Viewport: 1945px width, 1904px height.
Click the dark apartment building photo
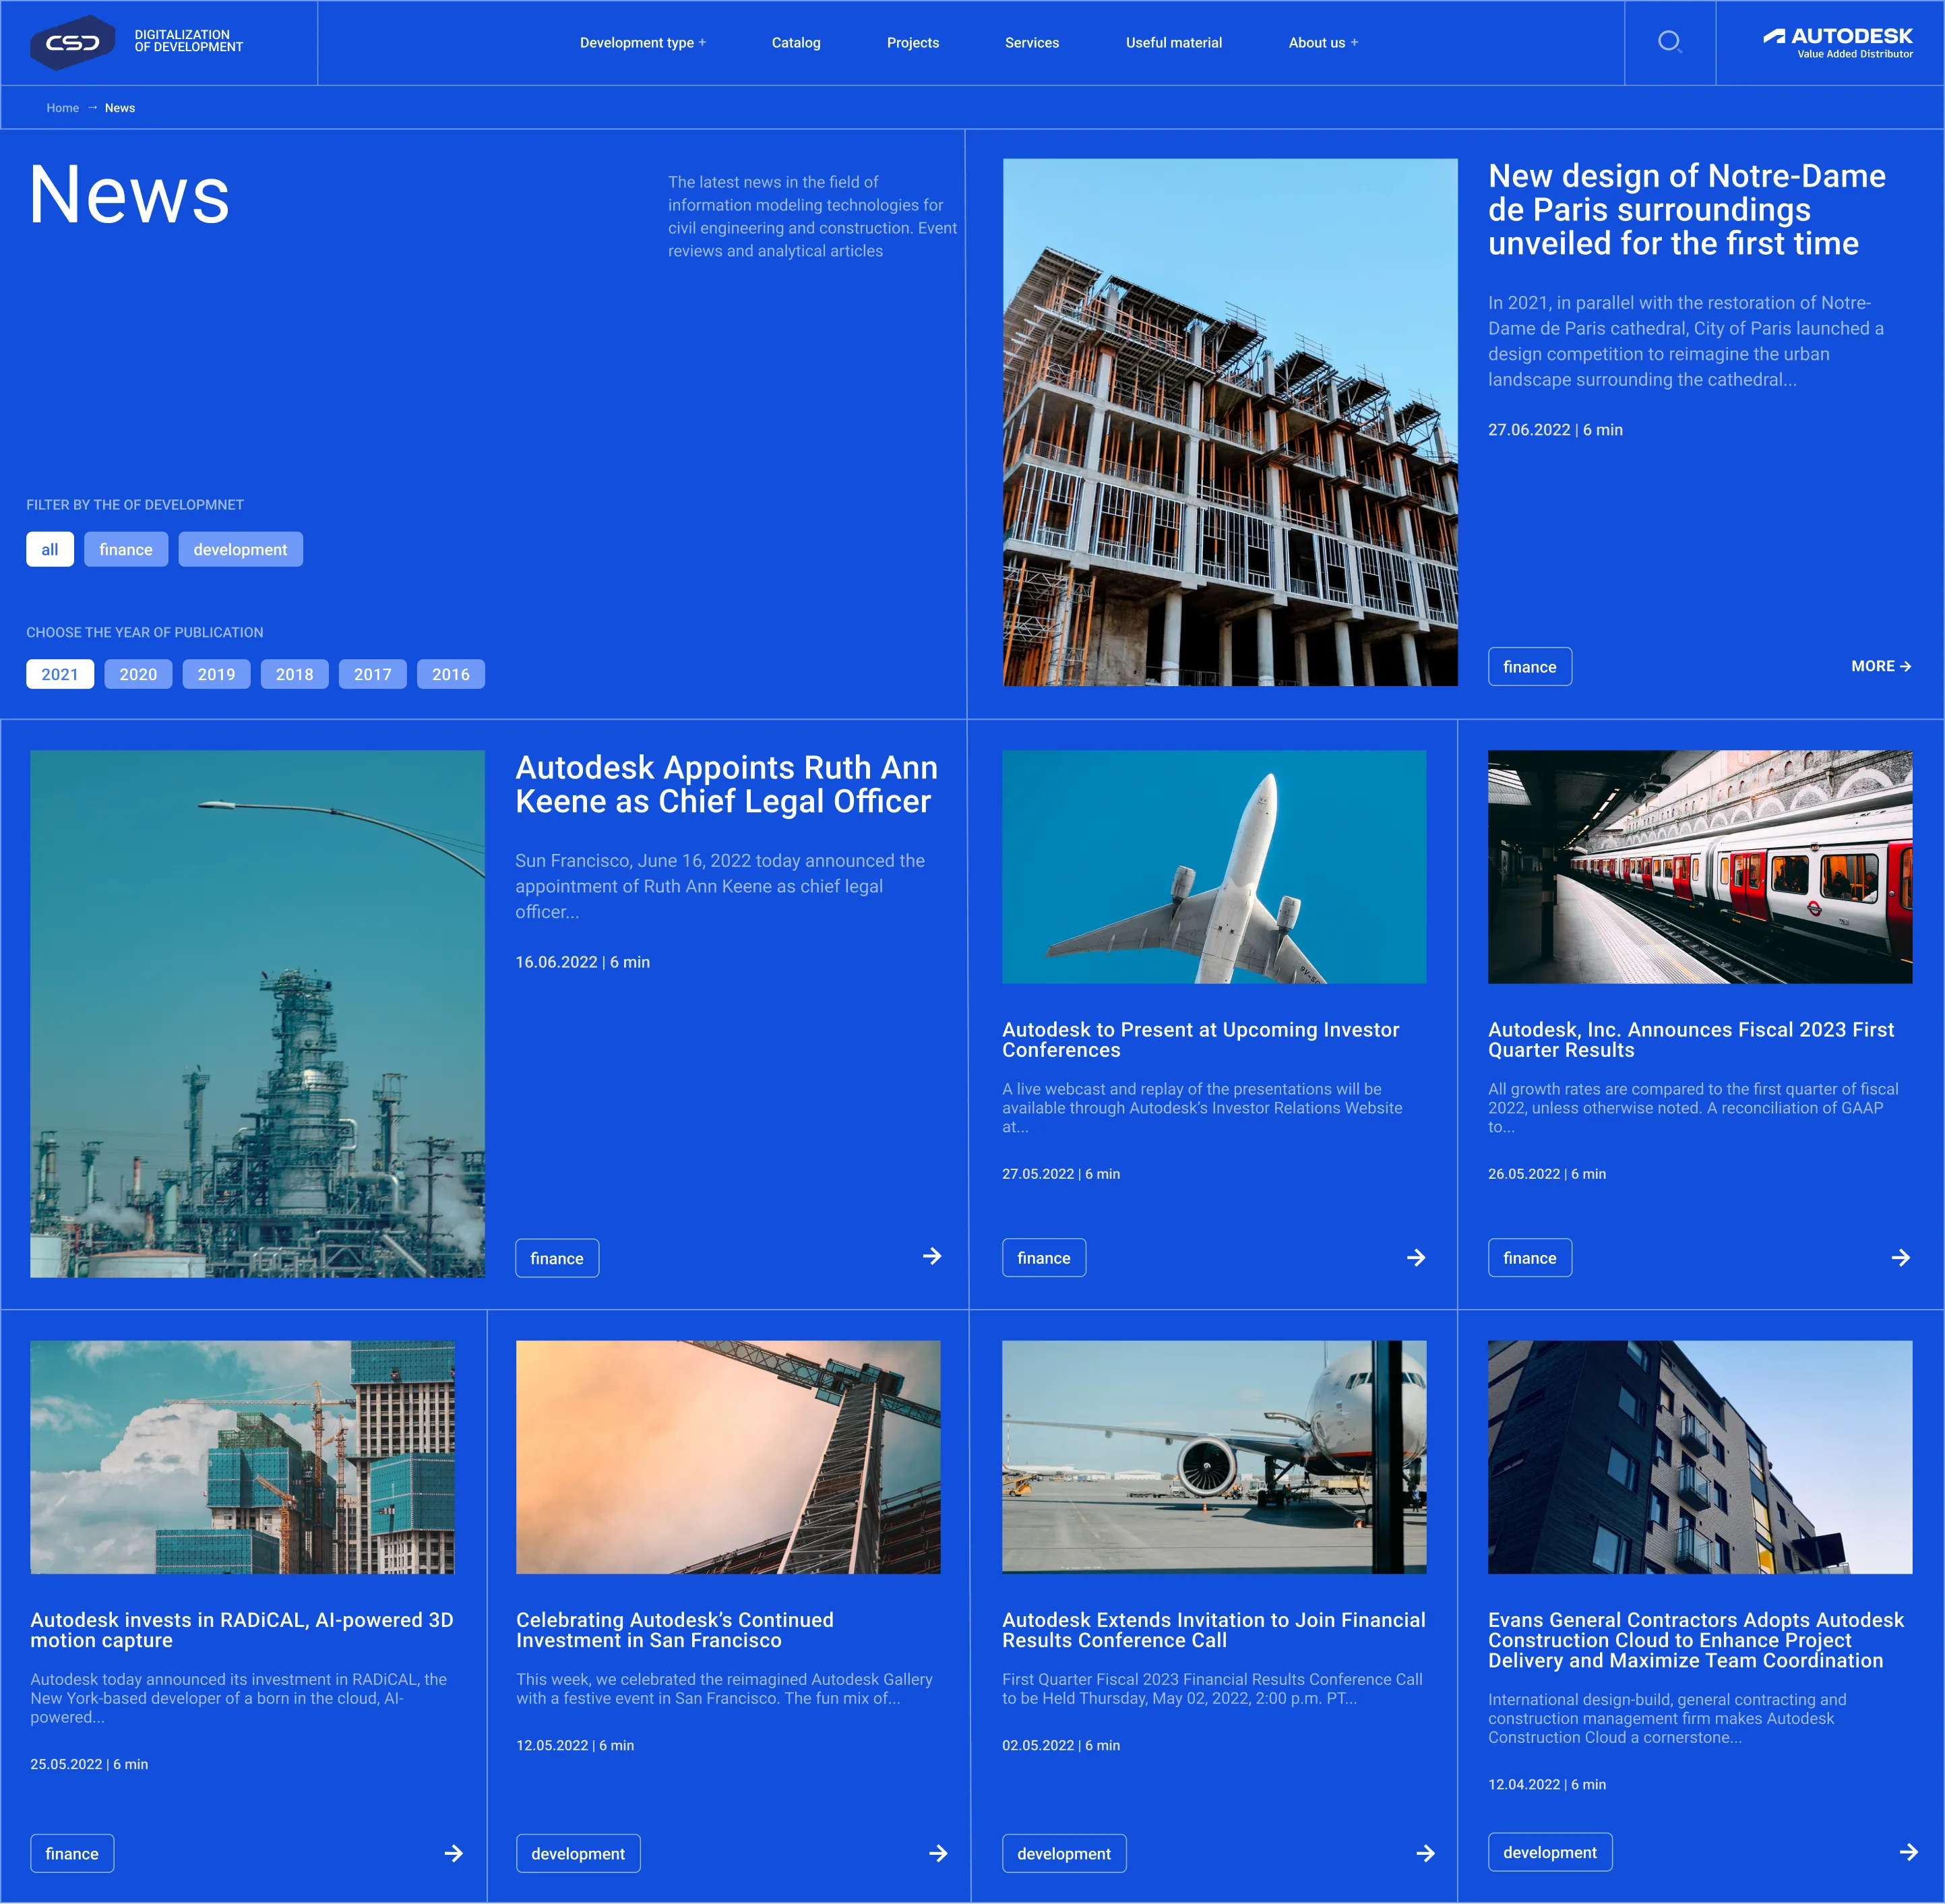tap(1700, 1457)
